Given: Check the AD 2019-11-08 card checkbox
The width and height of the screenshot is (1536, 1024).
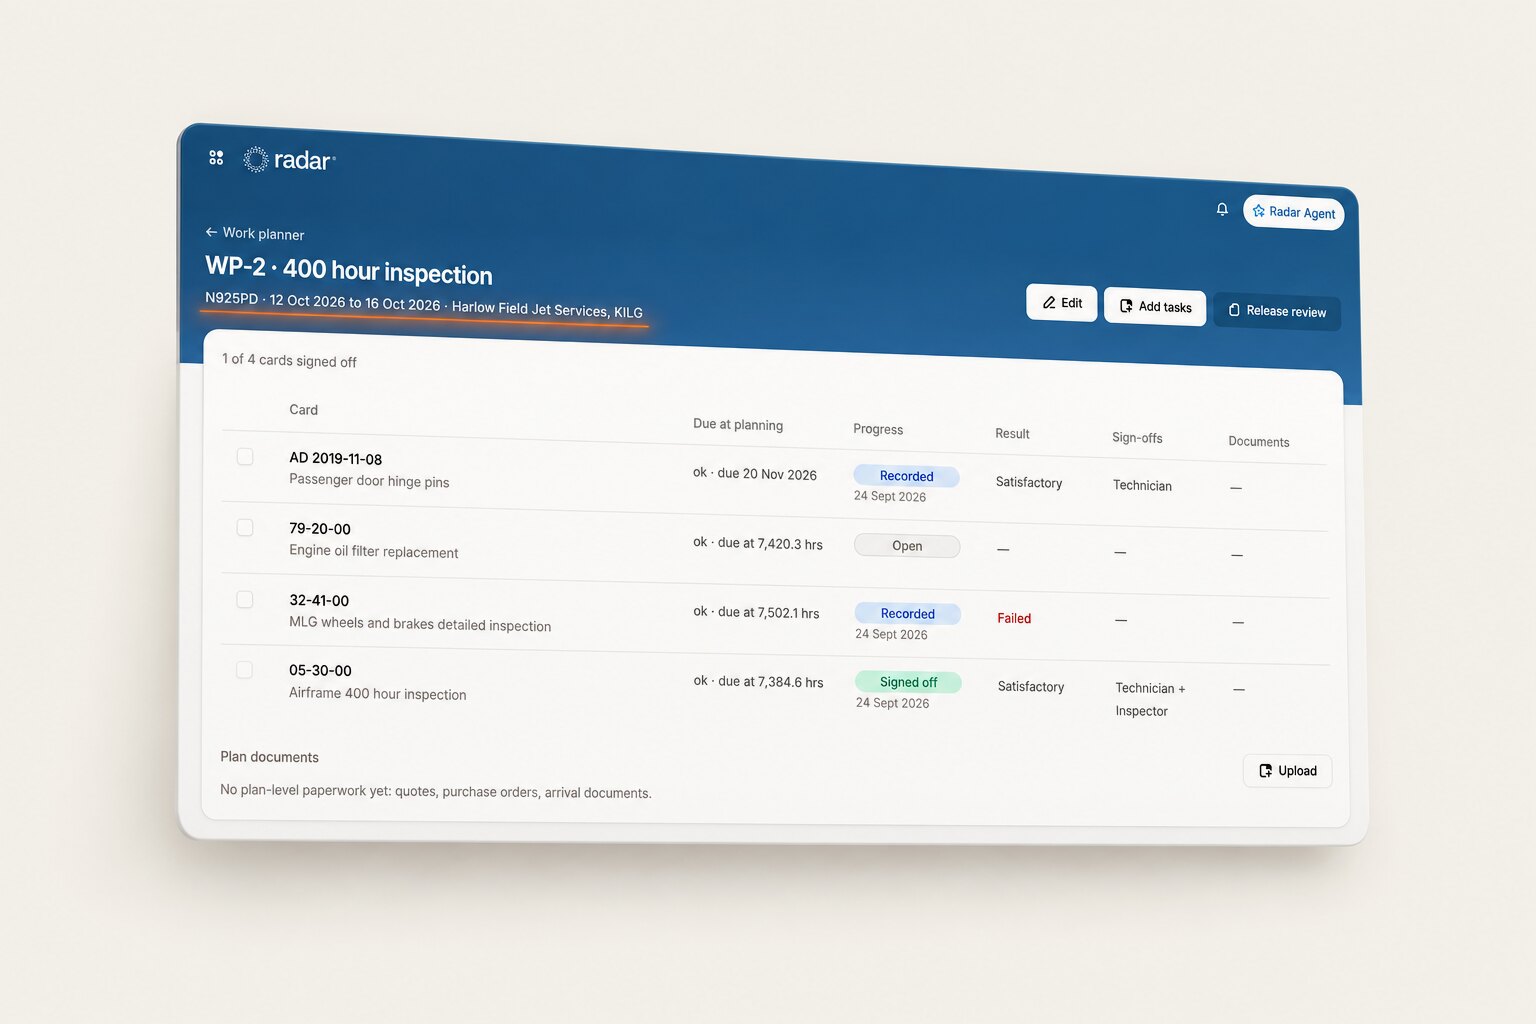Looking at the screenshot, I should 245,457.
